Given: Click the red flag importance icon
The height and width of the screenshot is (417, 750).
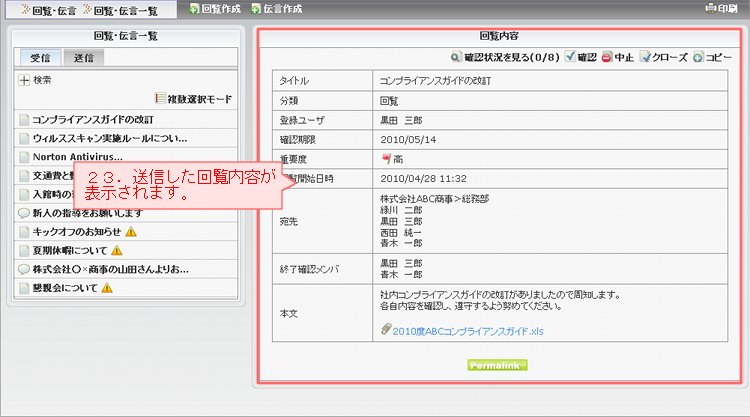Looking at the screenshot, I should coord(386,158).
